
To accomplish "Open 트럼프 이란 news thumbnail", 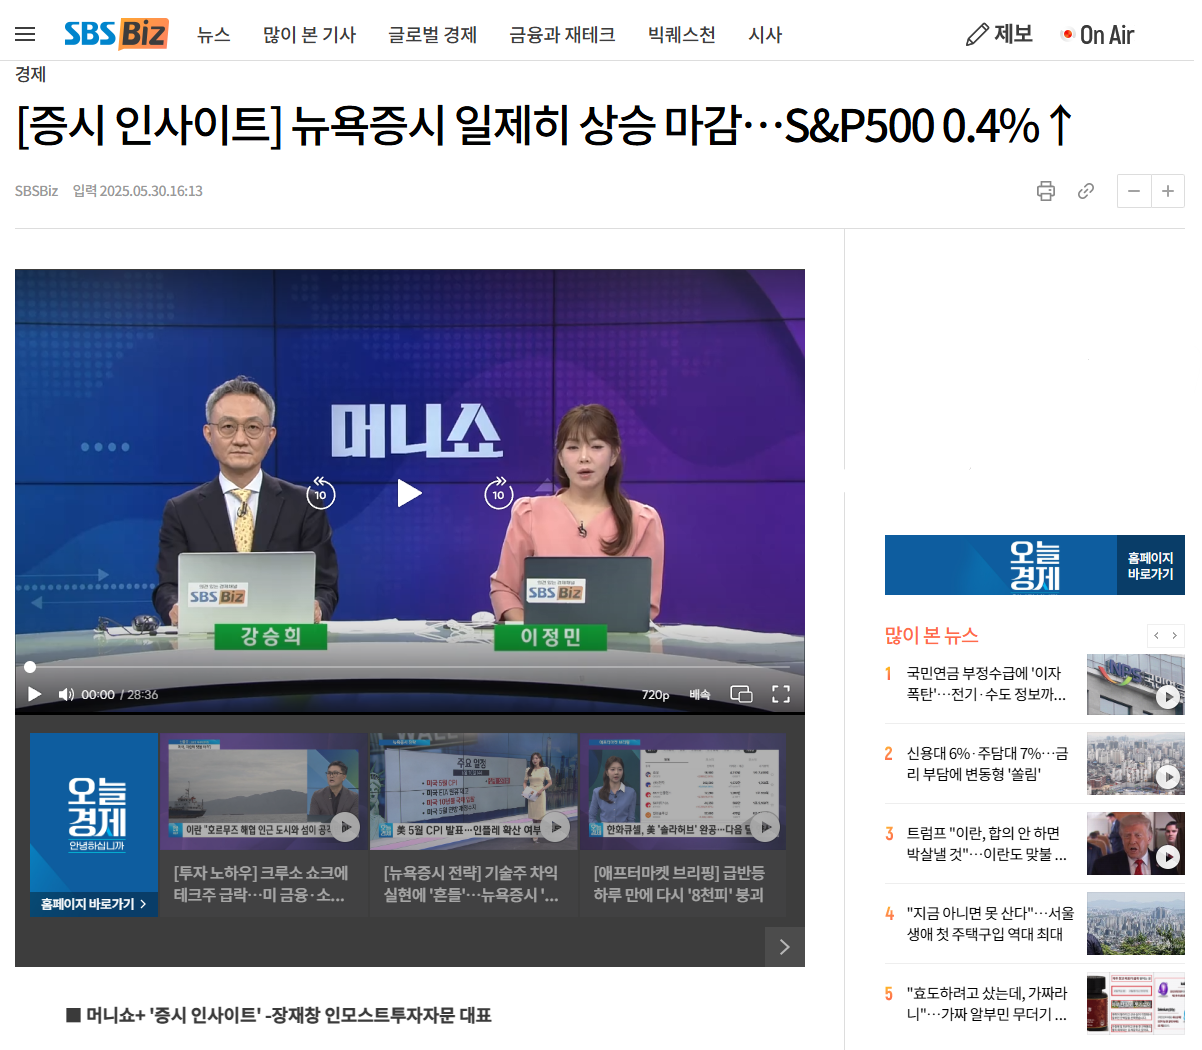I will click(1136, 843).
